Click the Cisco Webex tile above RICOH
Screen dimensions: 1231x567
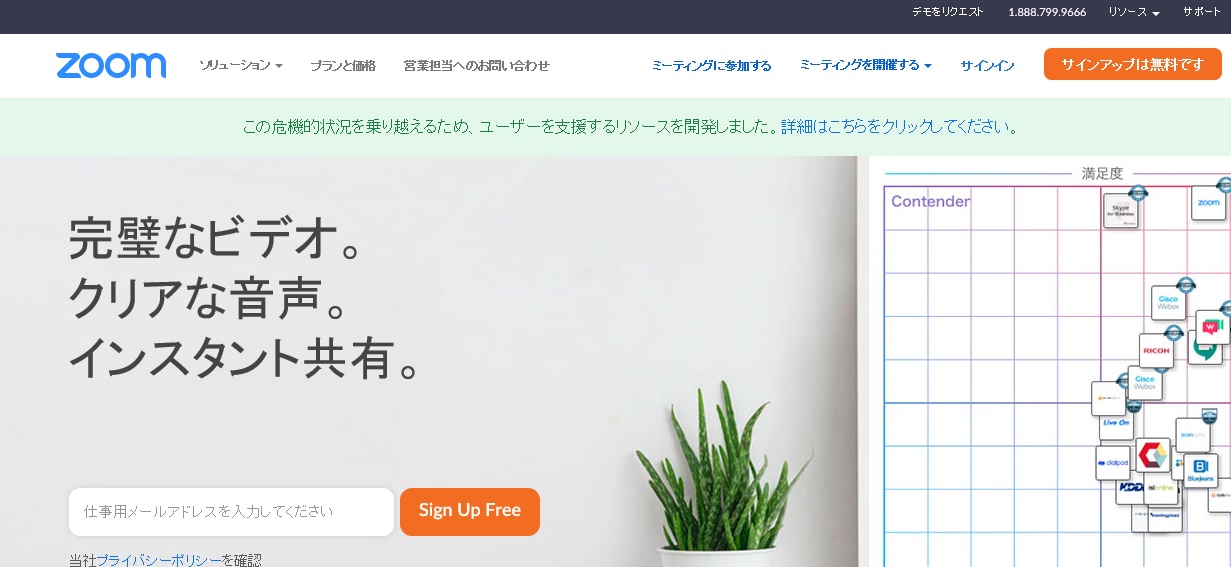point(1168,302)
